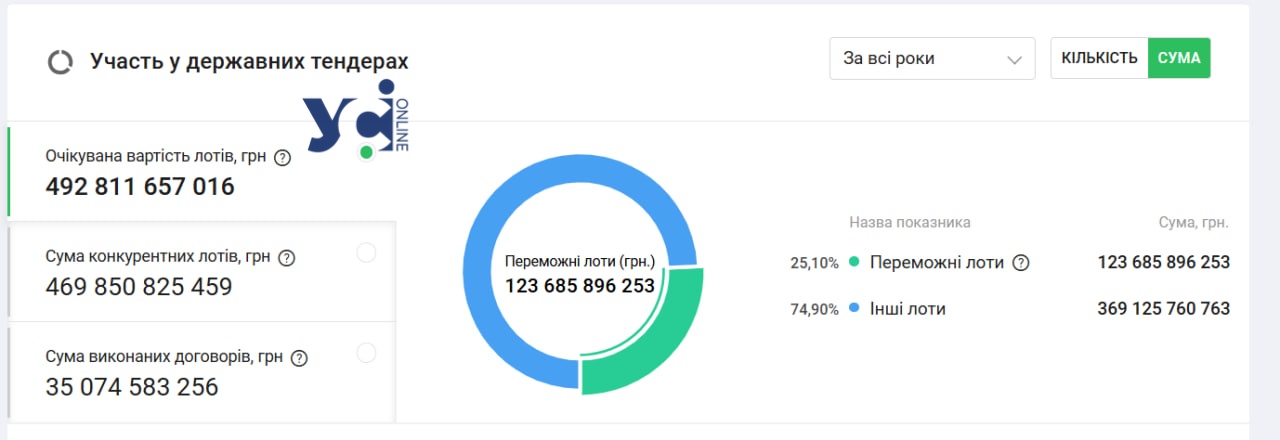Select the Очікувана вартість лотів radio button
Image resolution: width=1280 pixels, height=440 pixels.
point(366,152)
